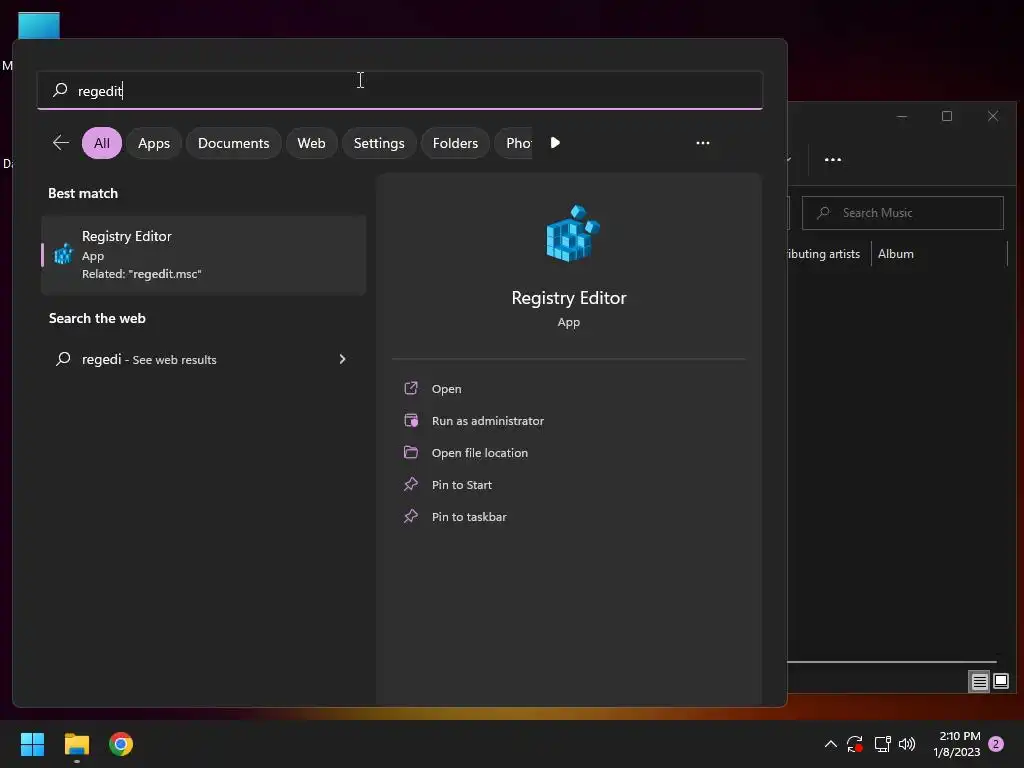Click the magnifier icon in search box
Viewport: 1024px width, 768px height.
[x=60, y=89]
